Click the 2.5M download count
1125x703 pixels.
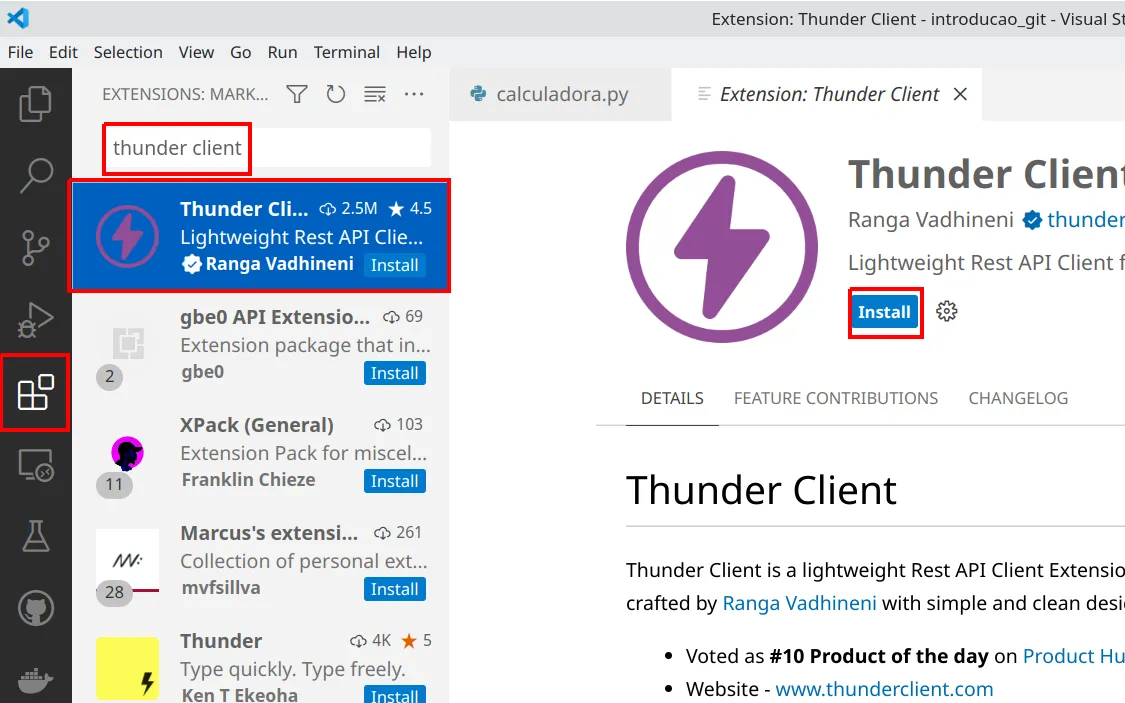tap(349, 209)
